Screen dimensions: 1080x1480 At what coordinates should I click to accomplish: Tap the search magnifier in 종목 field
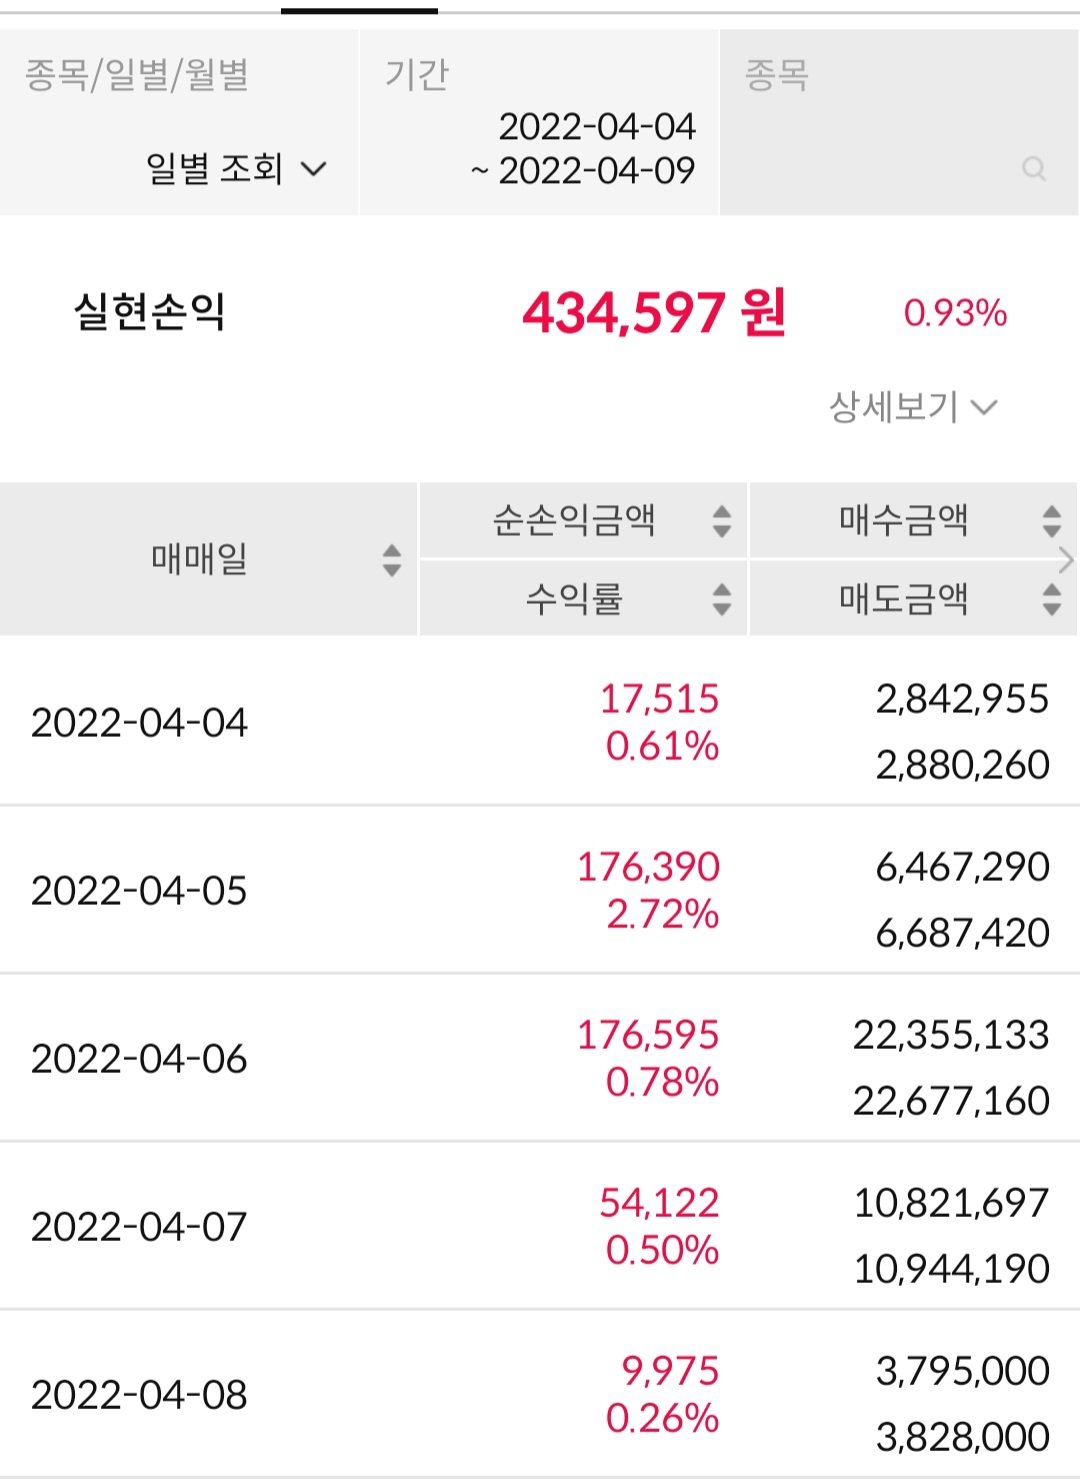[x=1034, y=169]
